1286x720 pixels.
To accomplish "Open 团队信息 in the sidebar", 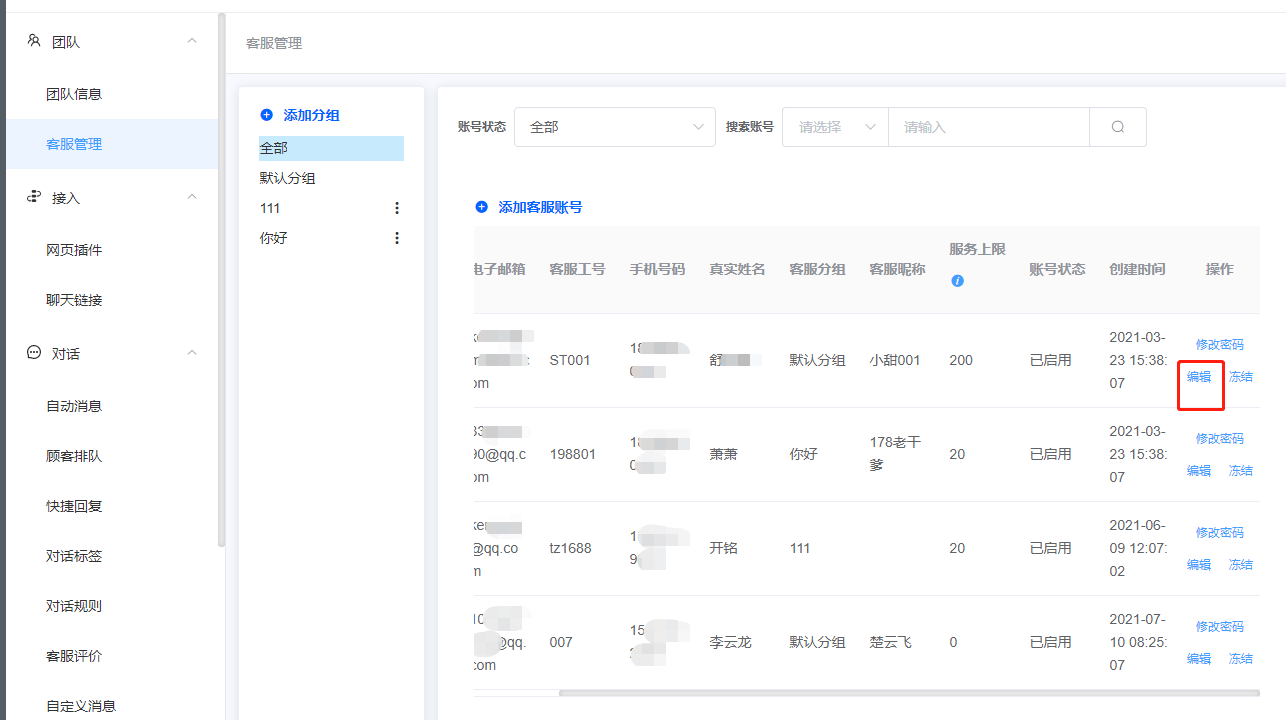I will tap(74, 94).
